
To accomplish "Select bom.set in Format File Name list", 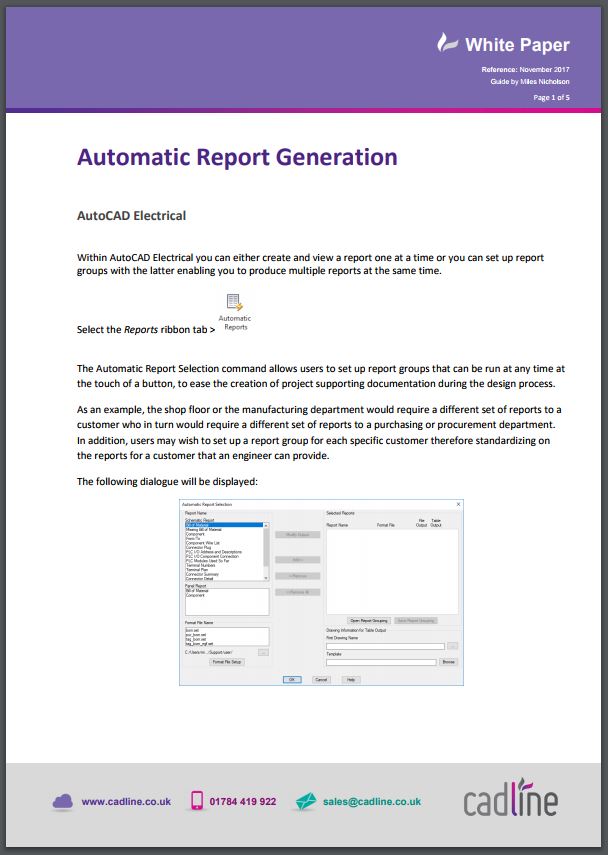I will tap(192, 630).
